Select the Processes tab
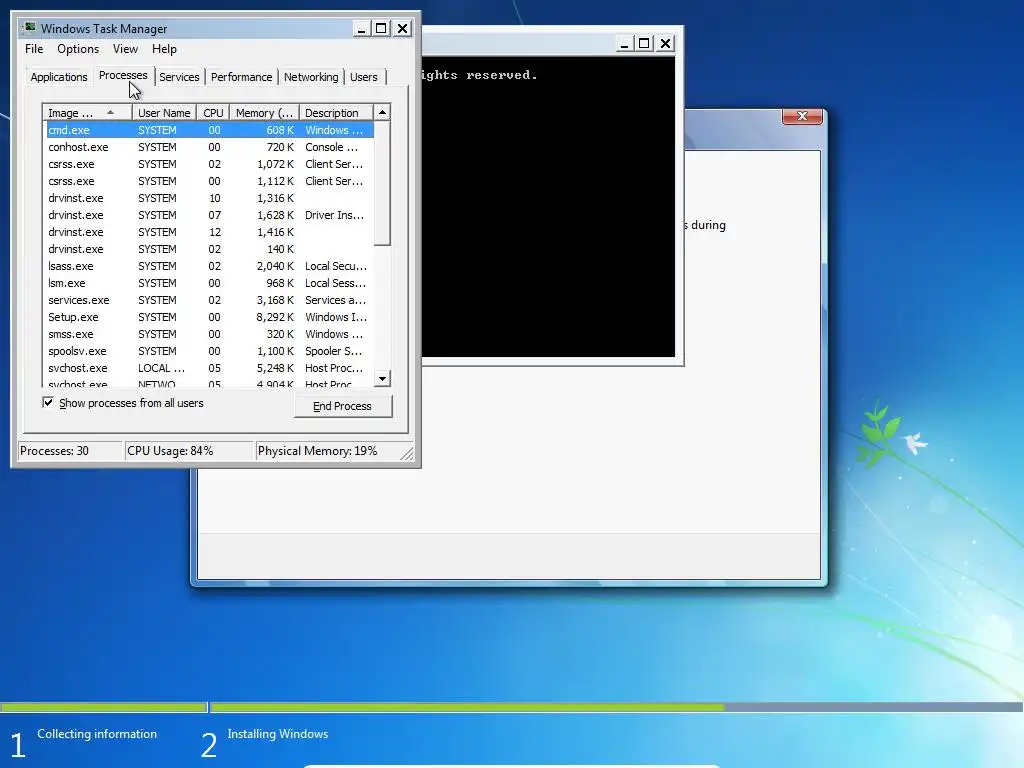This screenshot has height=768, width=1024. (123, 75)
